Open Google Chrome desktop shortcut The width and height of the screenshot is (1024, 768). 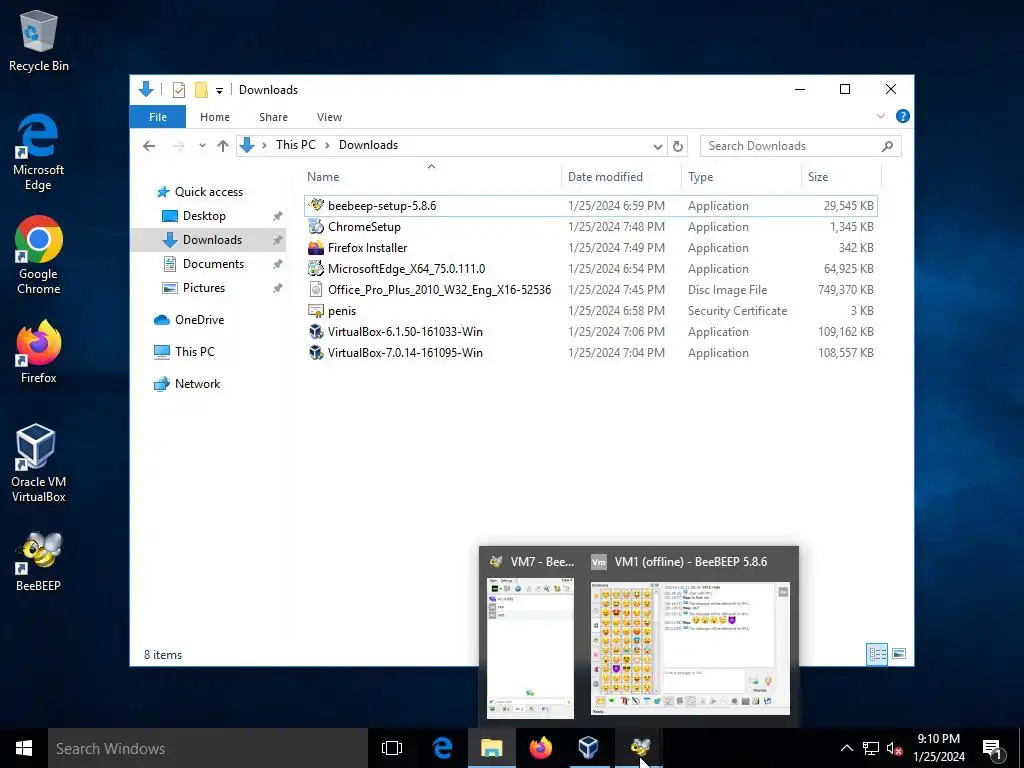tap(39, 255)
